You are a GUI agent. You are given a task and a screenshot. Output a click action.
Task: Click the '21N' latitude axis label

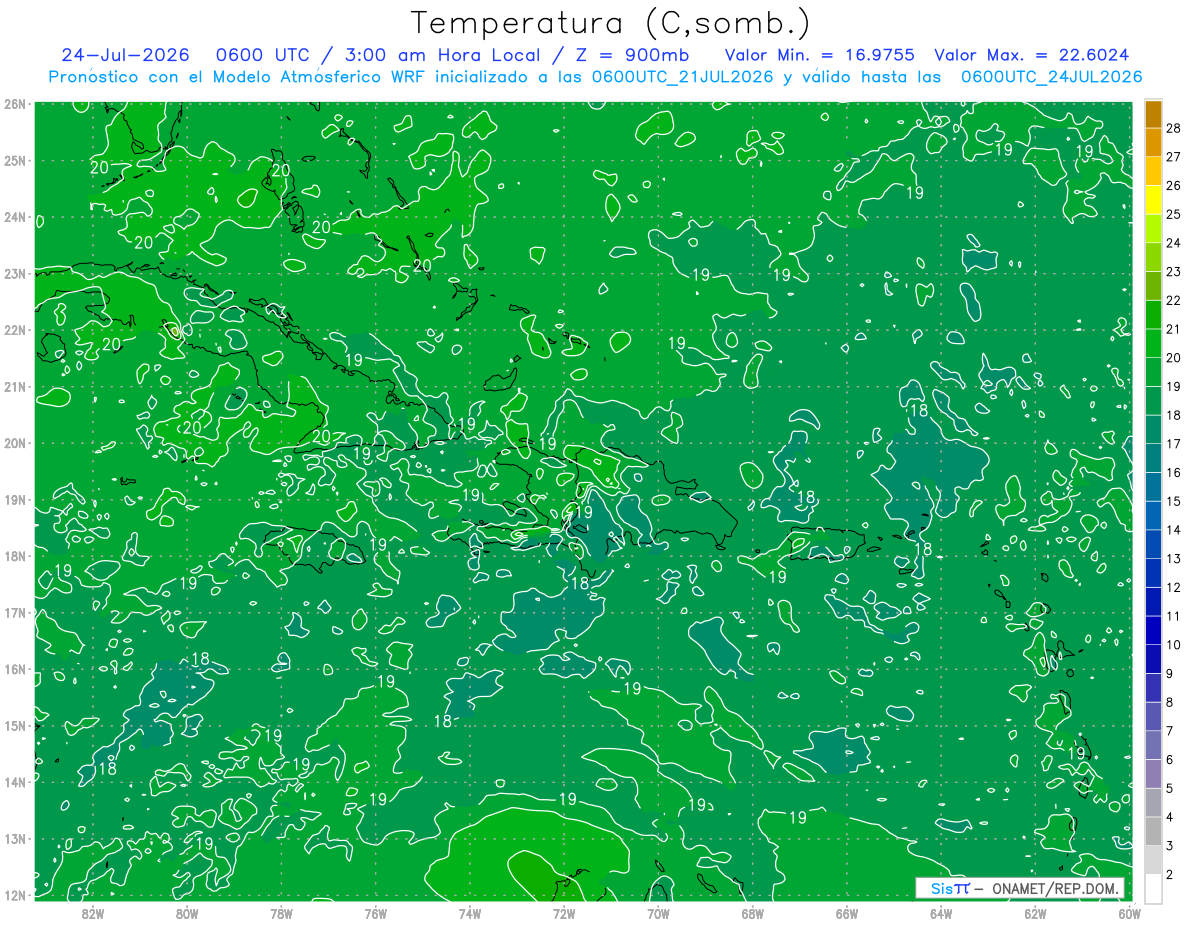(x=14, y=387)
